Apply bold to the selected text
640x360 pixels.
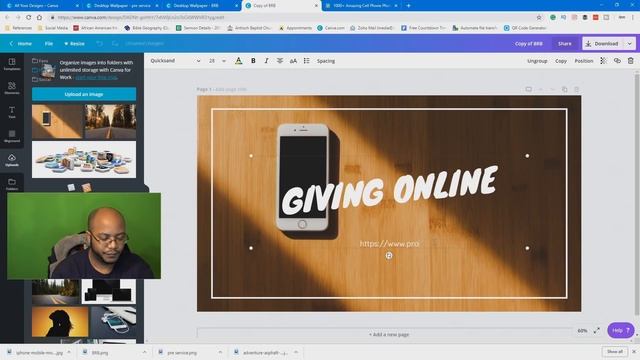click(253, 61)
